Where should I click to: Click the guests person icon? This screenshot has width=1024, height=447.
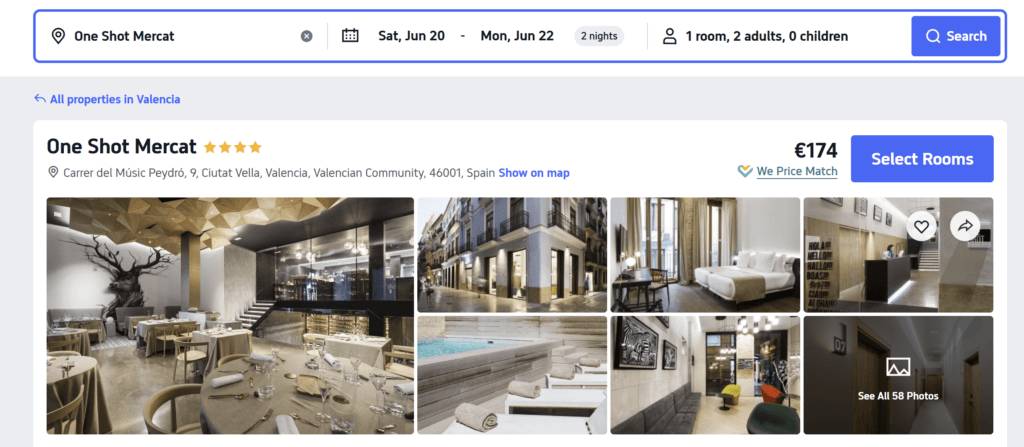point(669,36)
